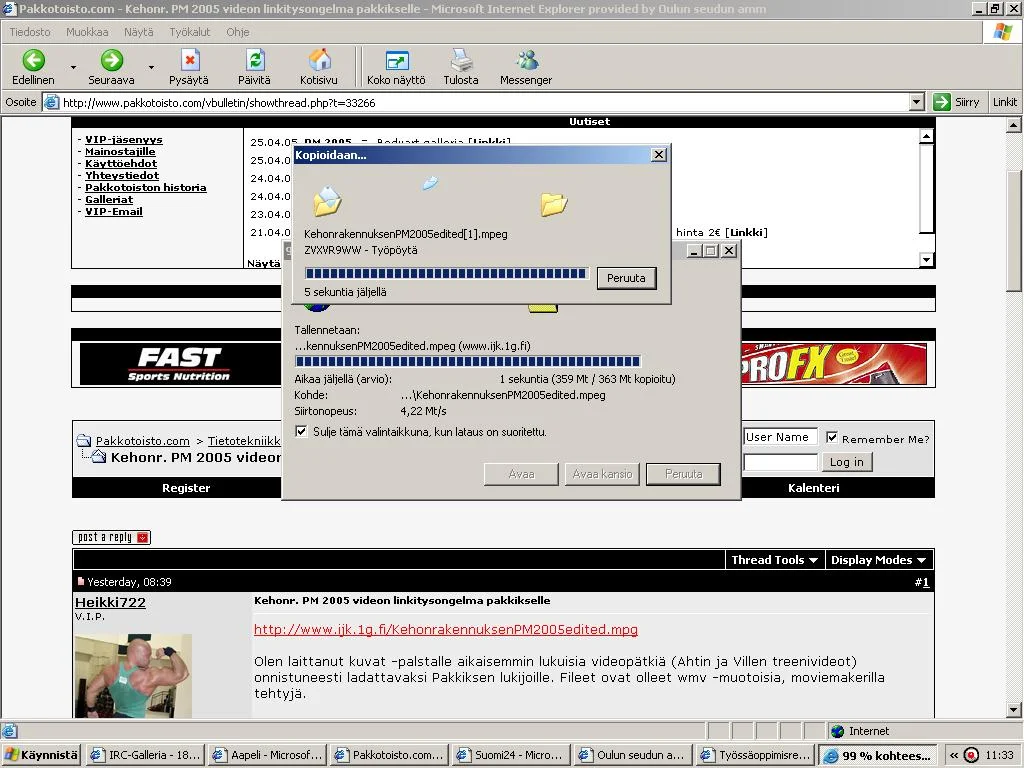Open the Display Modes dropdown
Viewport: 1024px width, 768px height.
click(x=878, y=560)
